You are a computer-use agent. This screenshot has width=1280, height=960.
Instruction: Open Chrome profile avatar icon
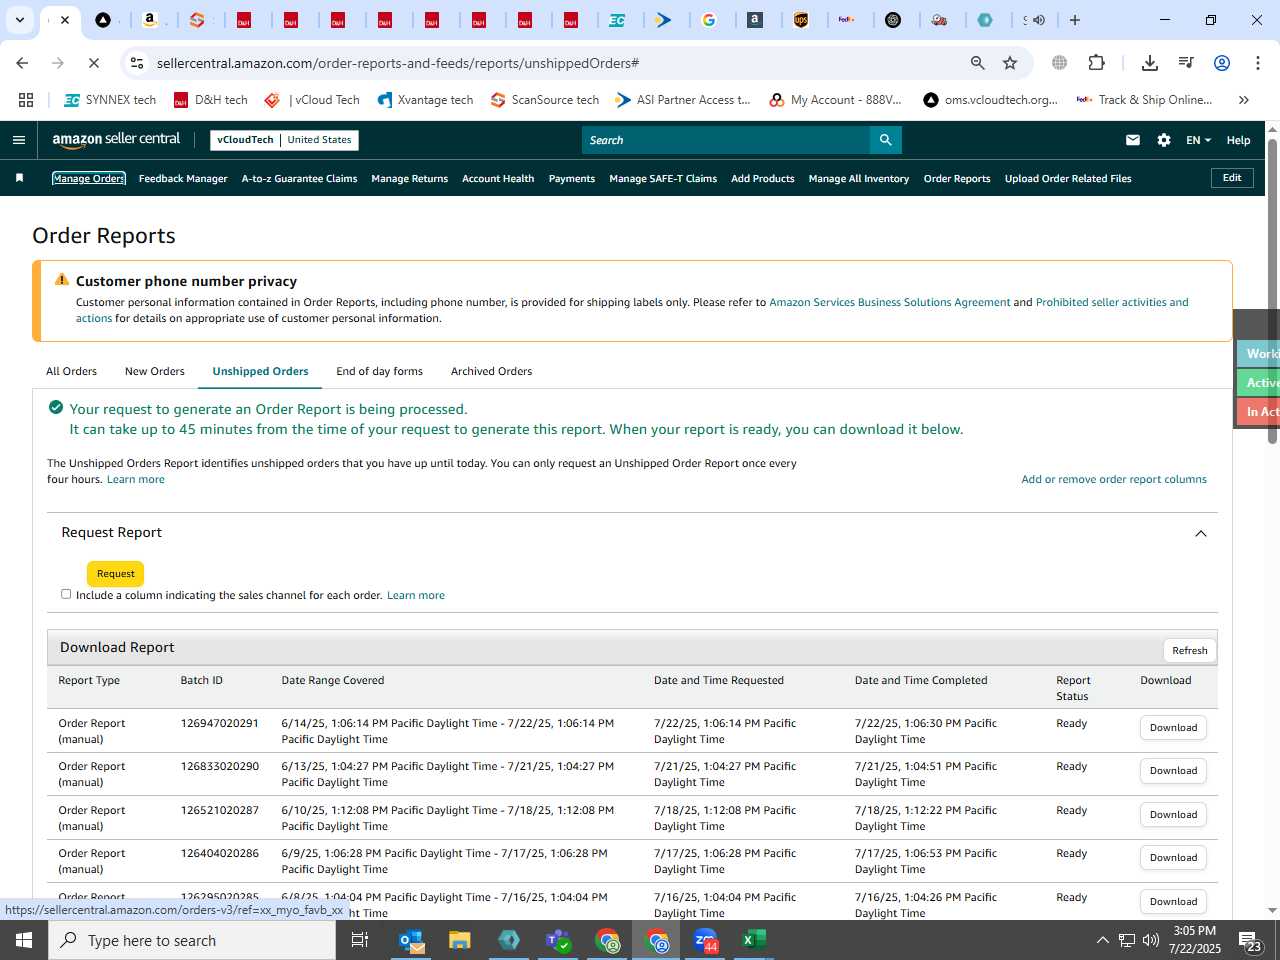(x=1221, y=63)
